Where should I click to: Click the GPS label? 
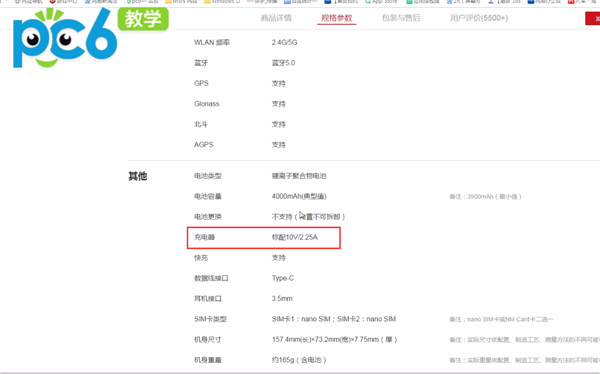pyautogui.click(x=201, y=83)
